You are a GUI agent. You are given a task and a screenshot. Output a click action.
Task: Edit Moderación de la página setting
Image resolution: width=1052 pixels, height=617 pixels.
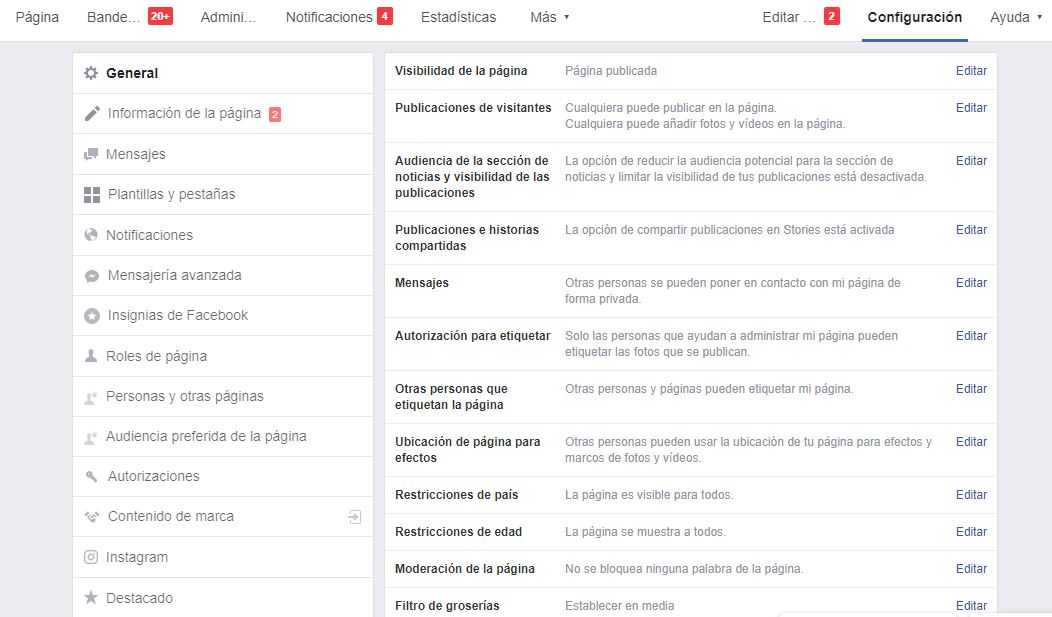[971, 568]
